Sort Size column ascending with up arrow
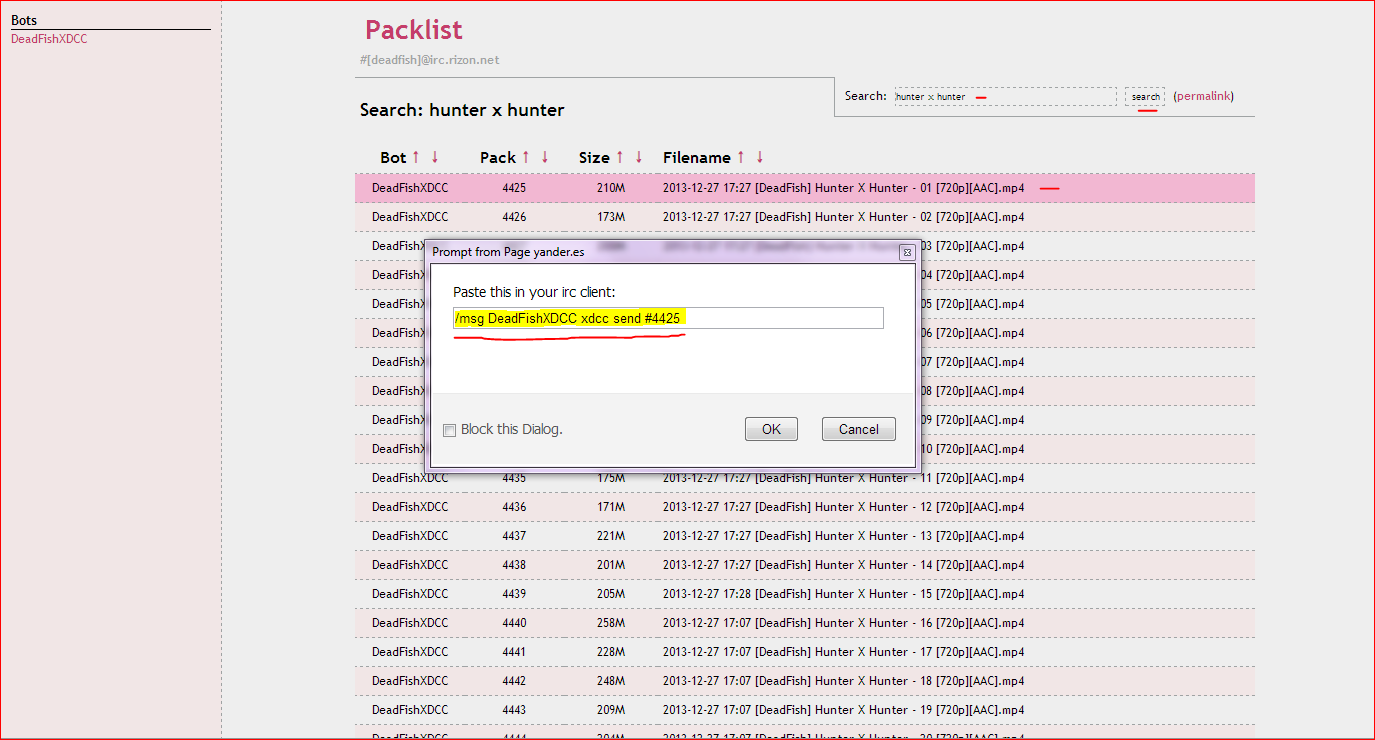This screenshot has width=1375, height=740. (x=620, y=157)
